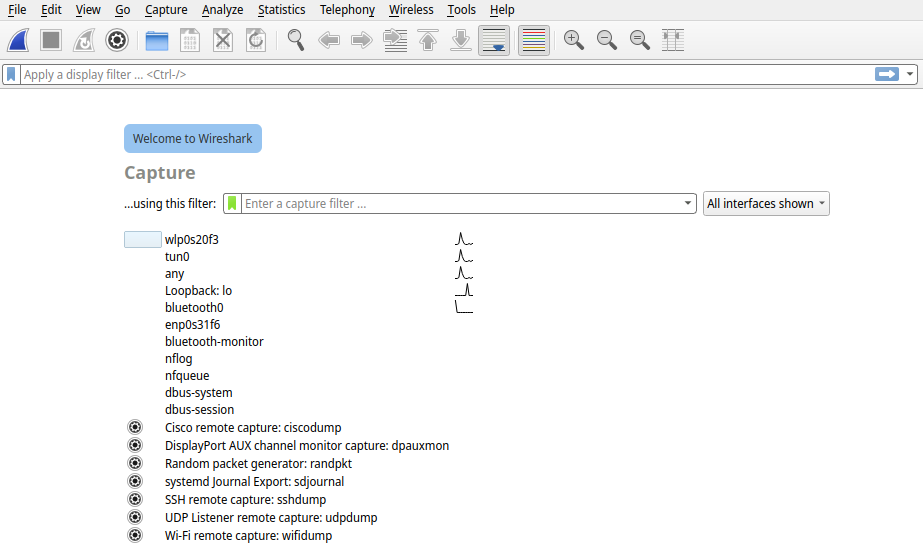This screenshot has height=558, width=923.
Task: Go forward to next packet arrow
Action: click(x=362, y=40)
